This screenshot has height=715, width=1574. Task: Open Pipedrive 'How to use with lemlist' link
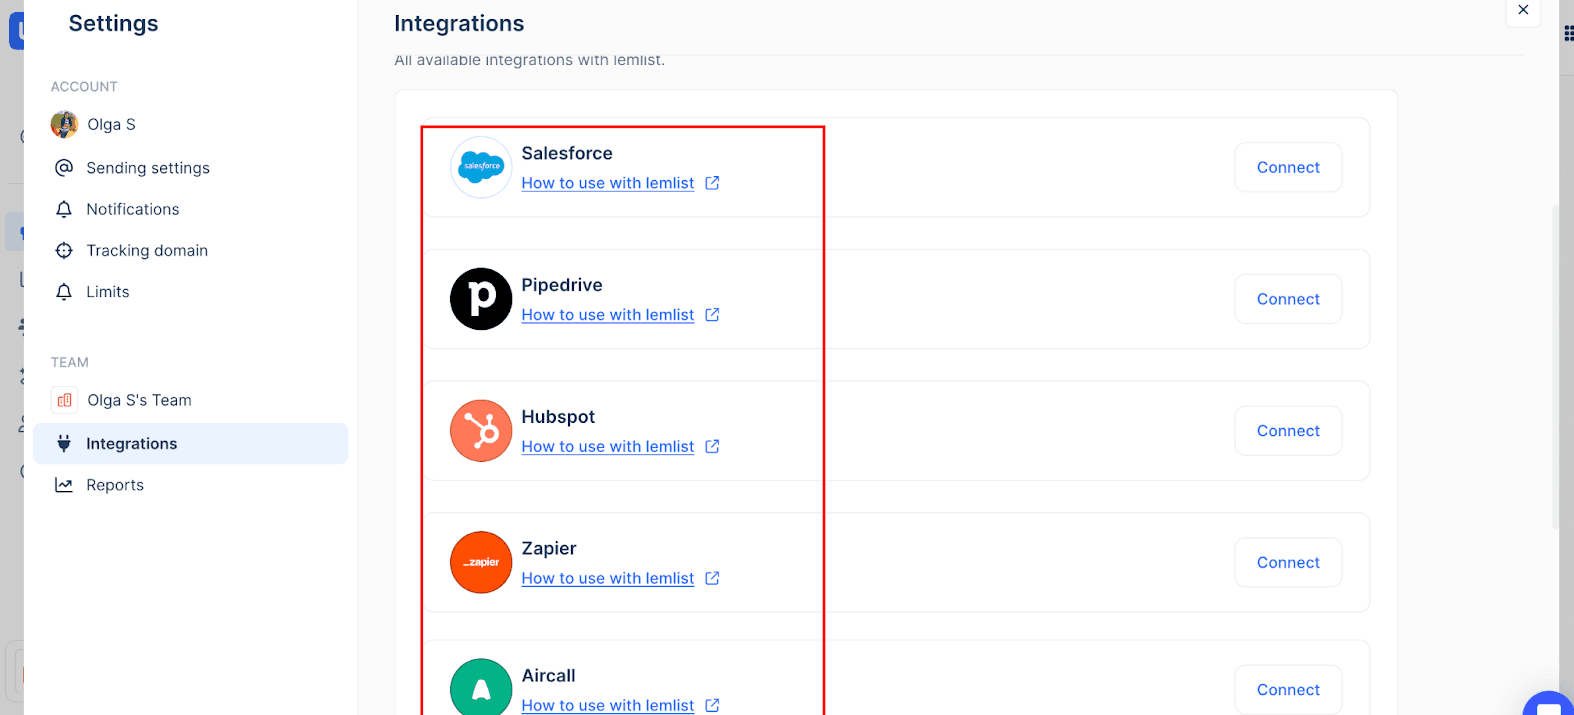tap(608, 315)
